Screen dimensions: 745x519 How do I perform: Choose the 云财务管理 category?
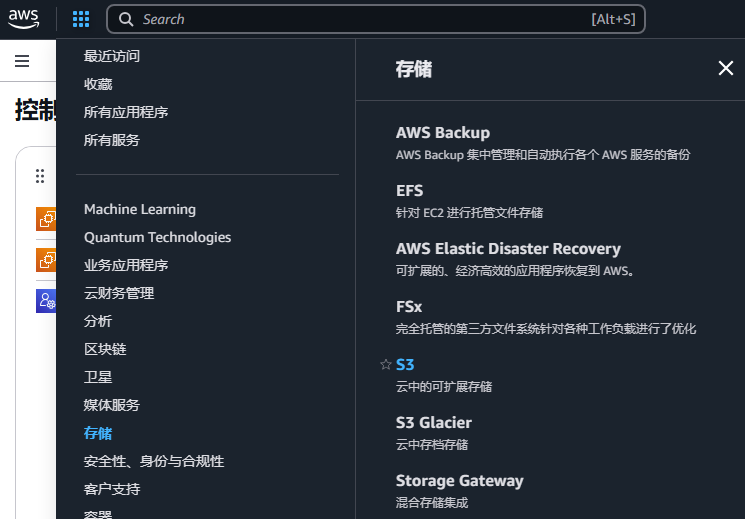click(119, 293)
